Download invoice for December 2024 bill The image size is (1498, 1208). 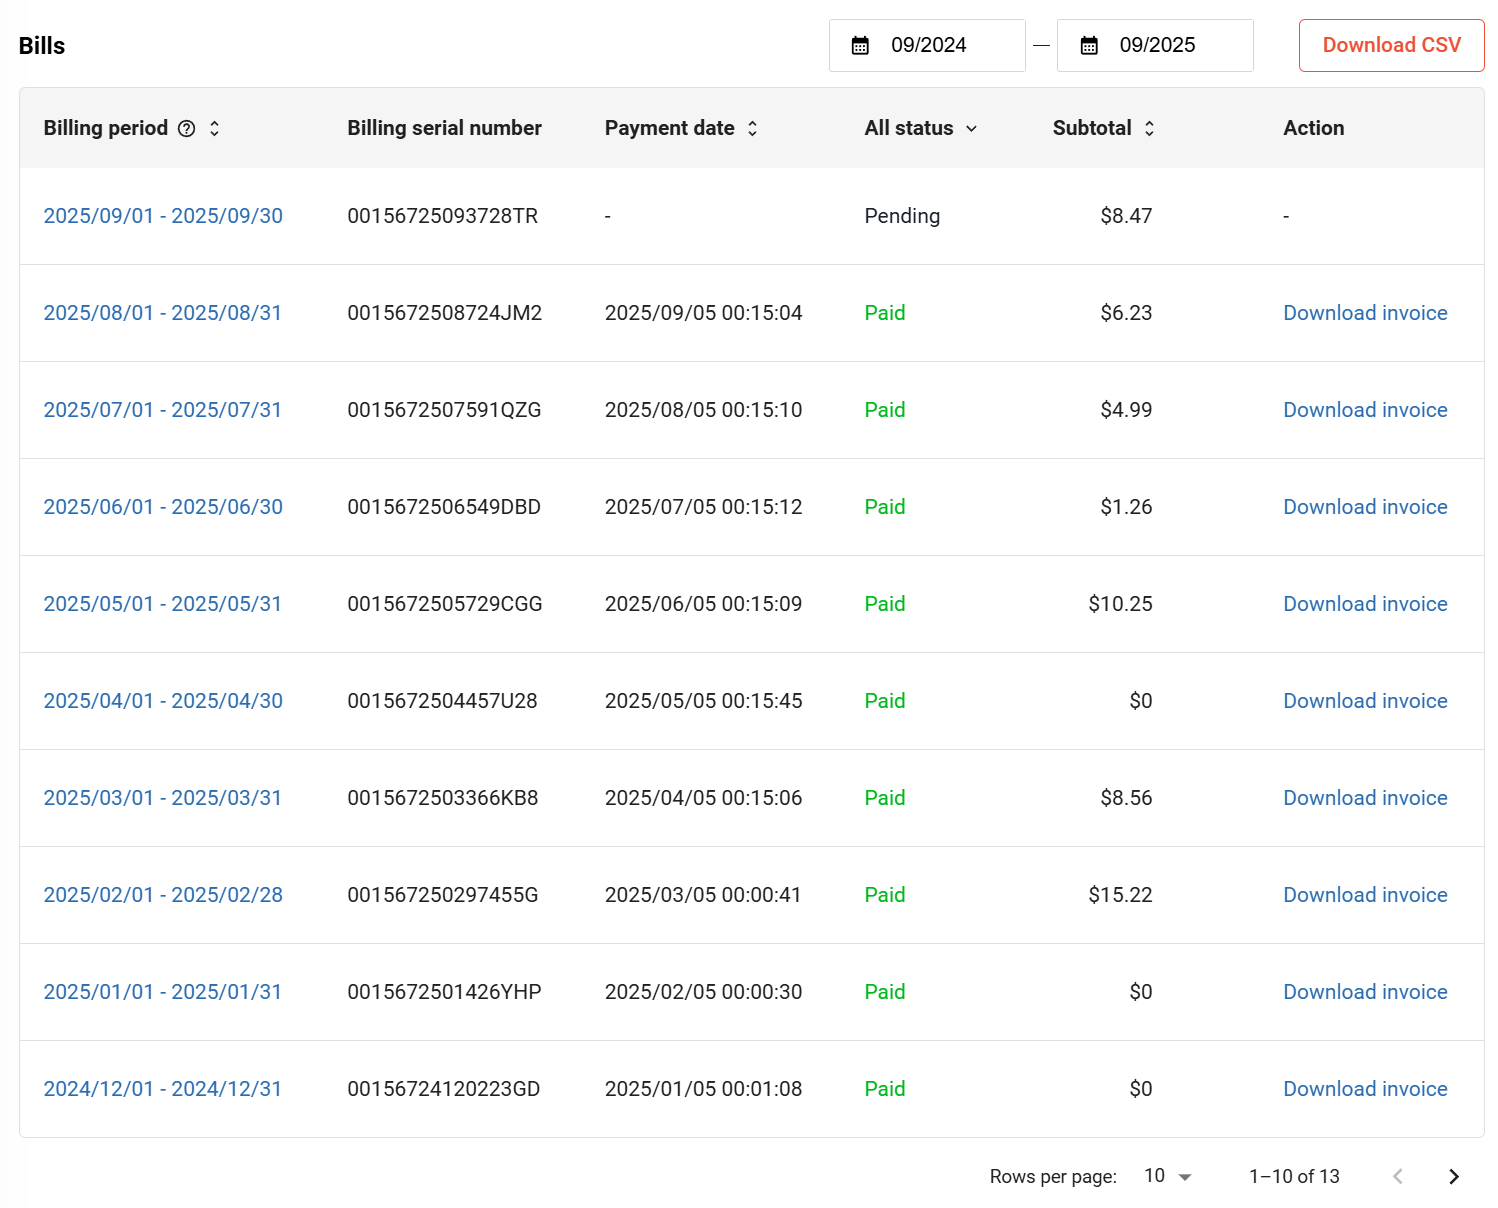click(x=1365, y=1089)
